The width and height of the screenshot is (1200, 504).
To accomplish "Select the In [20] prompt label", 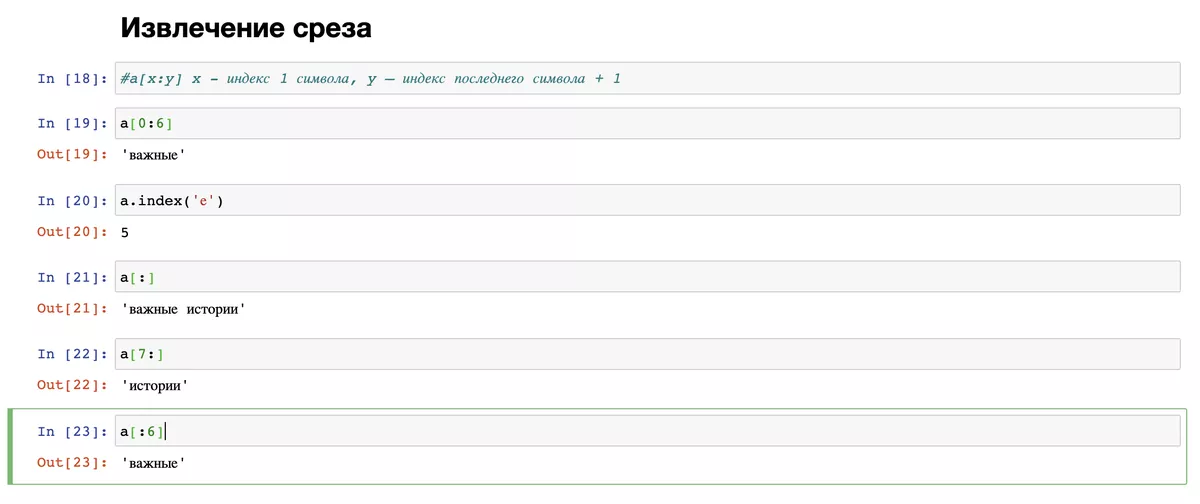I will 71,201.
